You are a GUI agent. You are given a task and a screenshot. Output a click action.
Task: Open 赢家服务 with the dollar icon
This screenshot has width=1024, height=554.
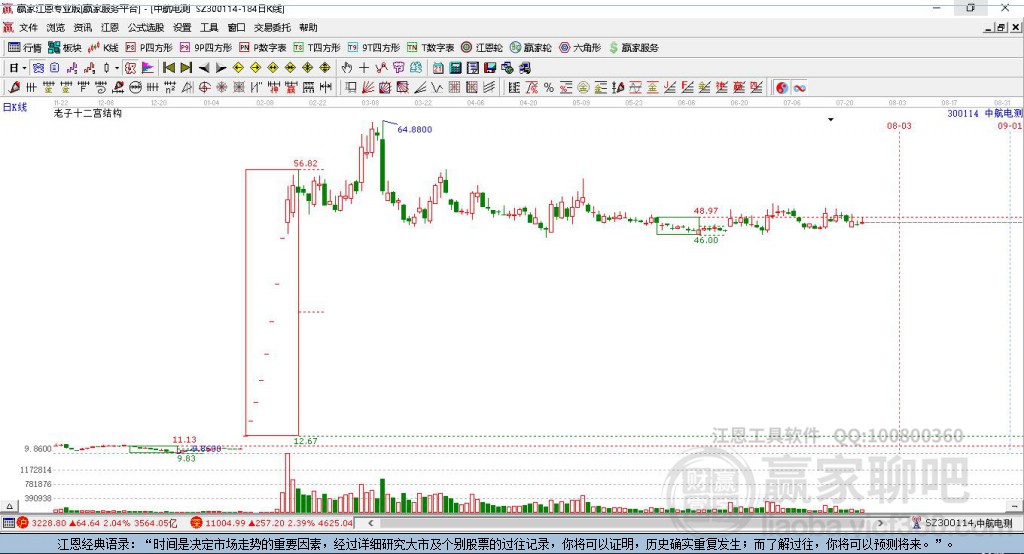pos(633,48)
